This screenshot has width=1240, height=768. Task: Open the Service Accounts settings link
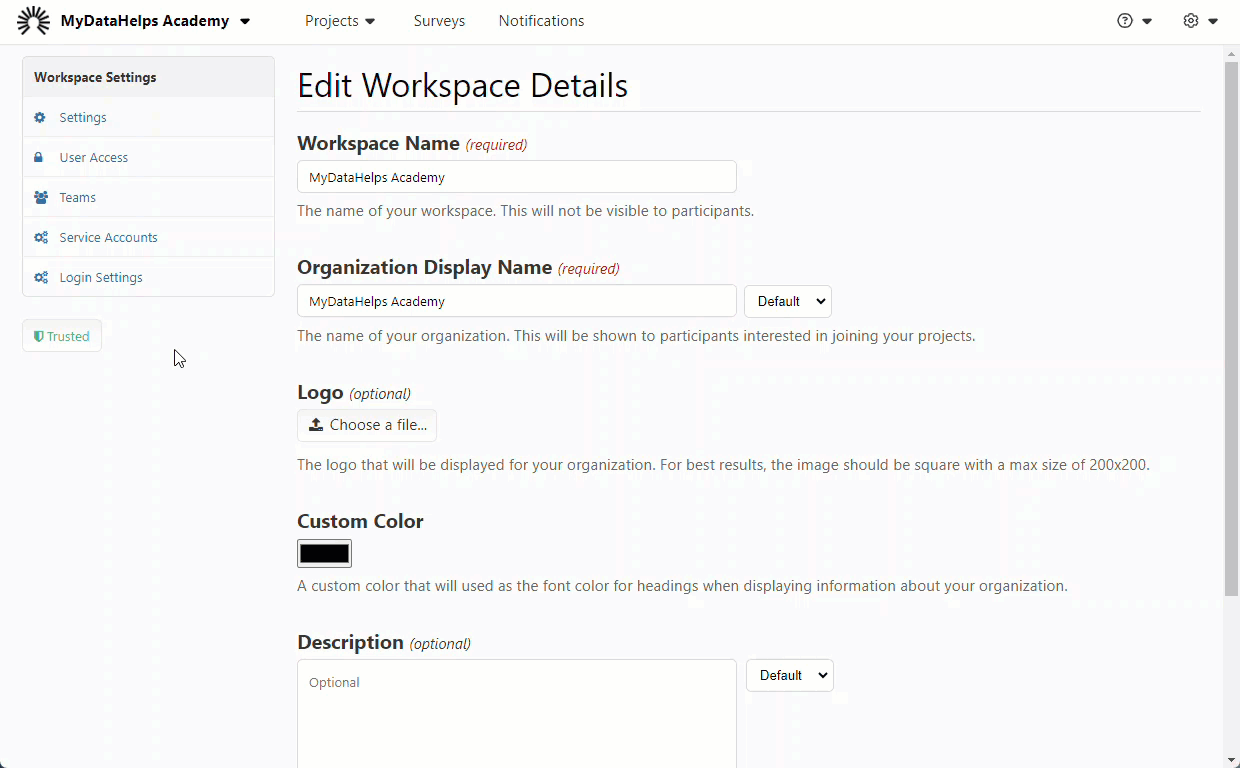tap(108, 238)
